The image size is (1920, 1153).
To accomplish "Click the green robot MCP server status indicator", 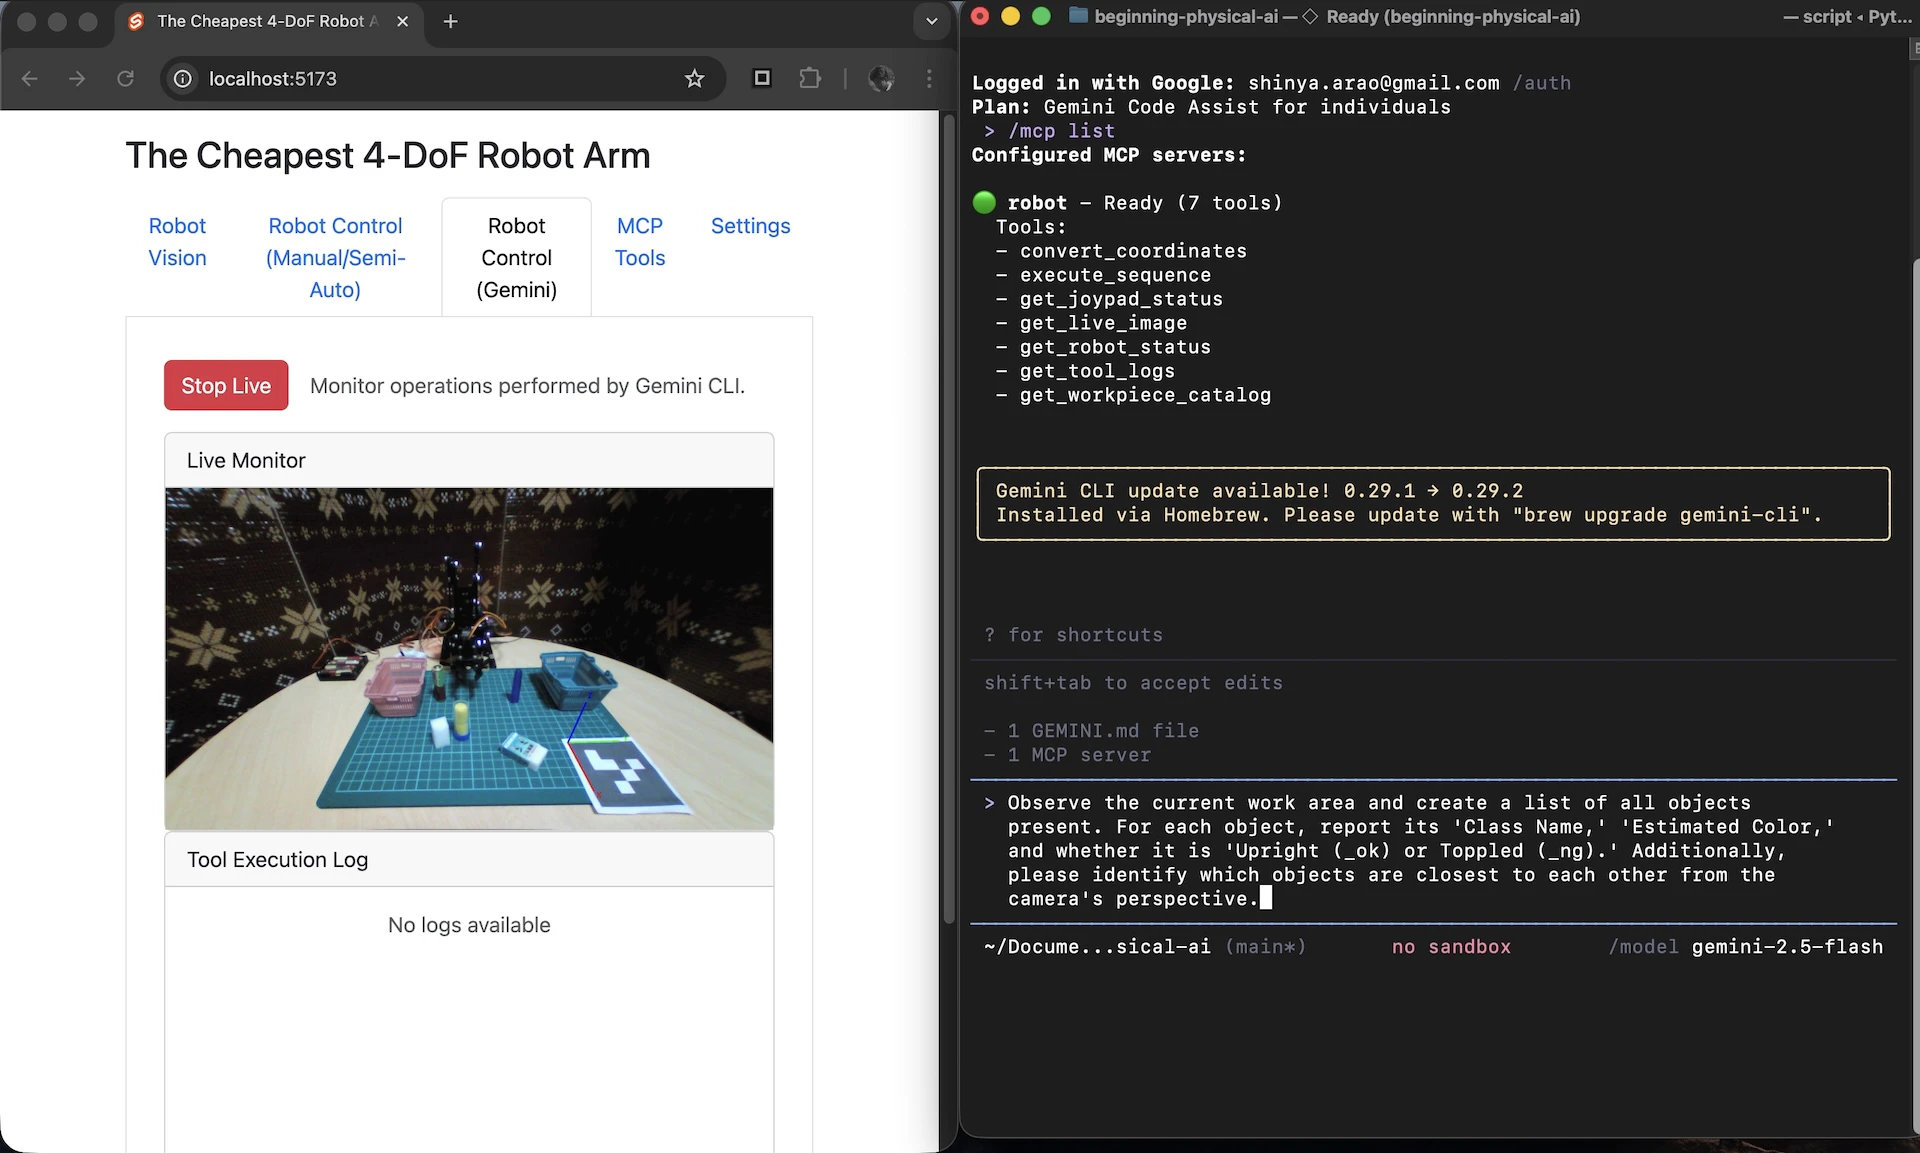I will pos(984,202).
